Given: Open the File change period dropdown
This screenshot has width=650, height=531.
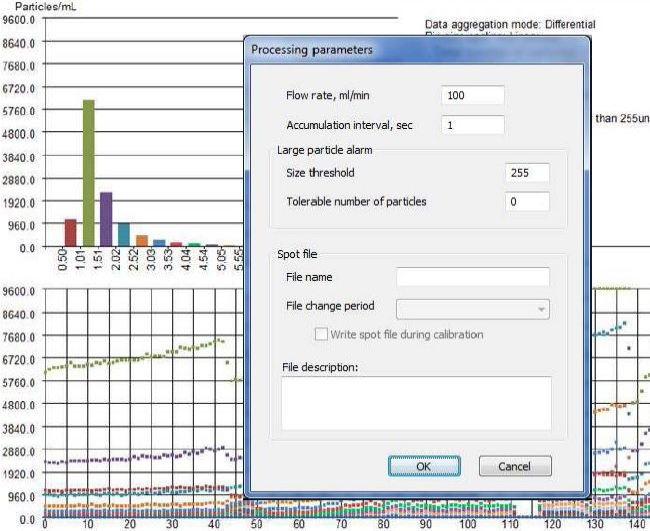Looking at the screenshot, I should [473, 309].
